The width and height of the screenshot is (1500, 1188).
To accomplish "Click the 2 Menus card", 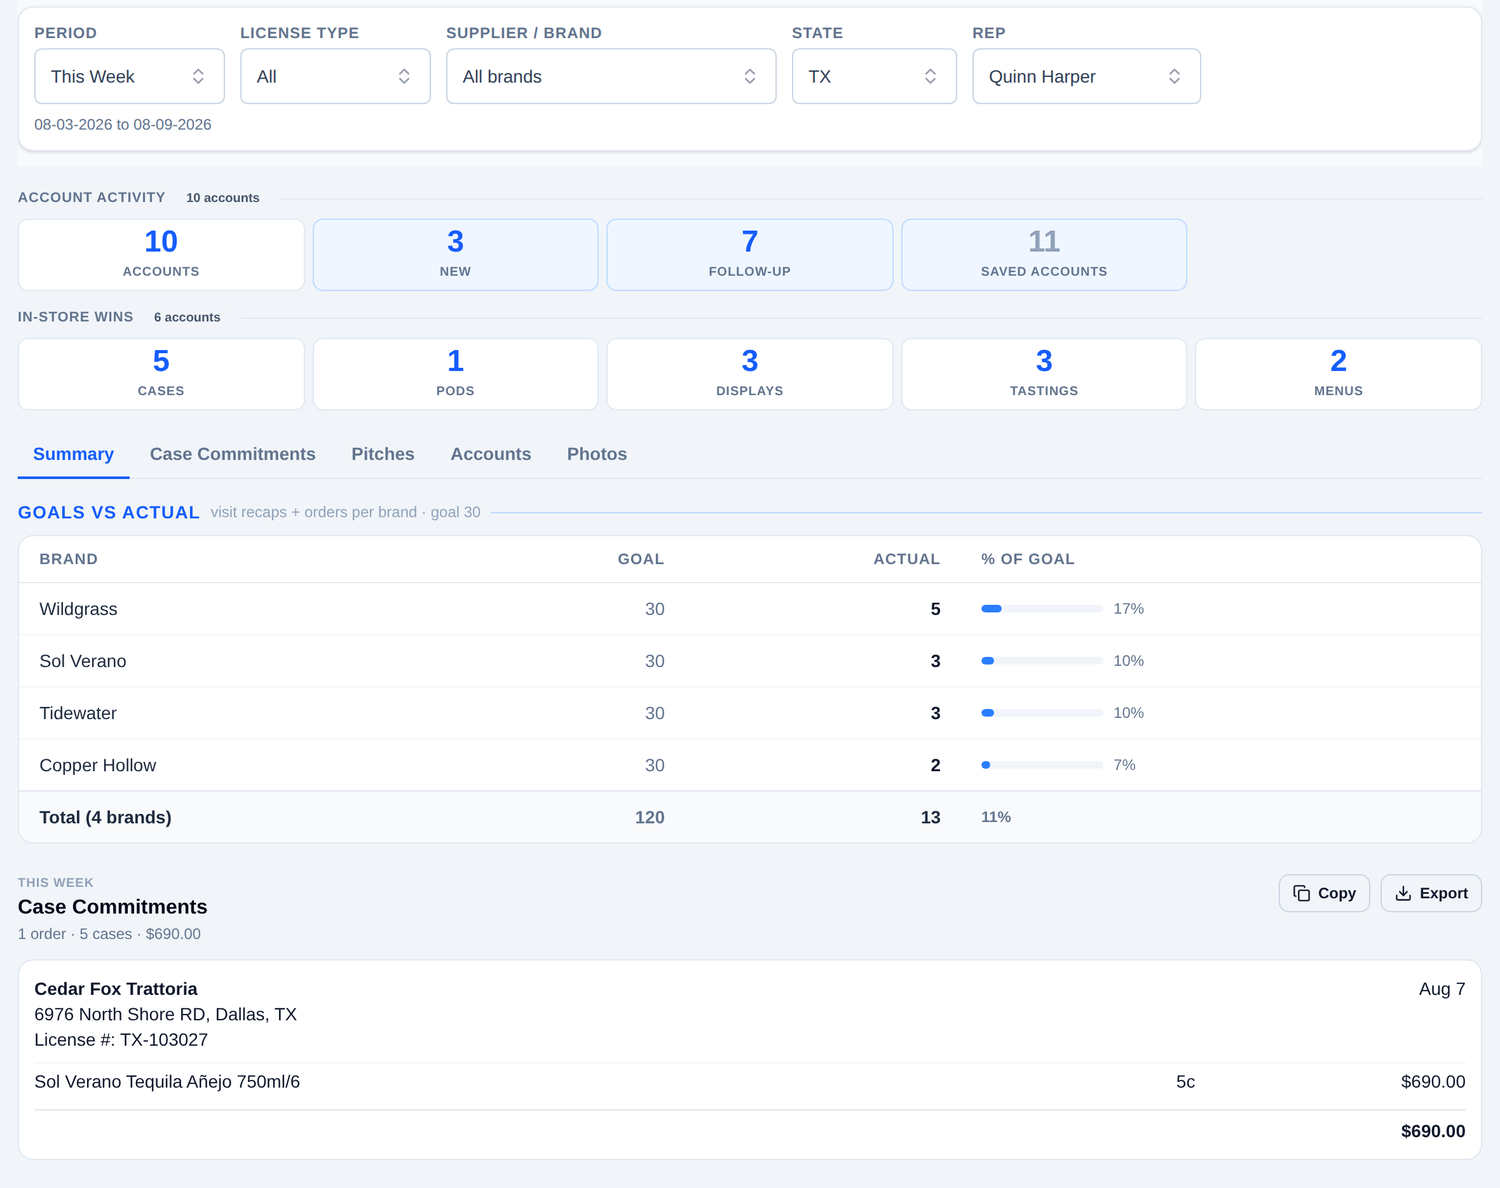I will [x=1338, y=374].
